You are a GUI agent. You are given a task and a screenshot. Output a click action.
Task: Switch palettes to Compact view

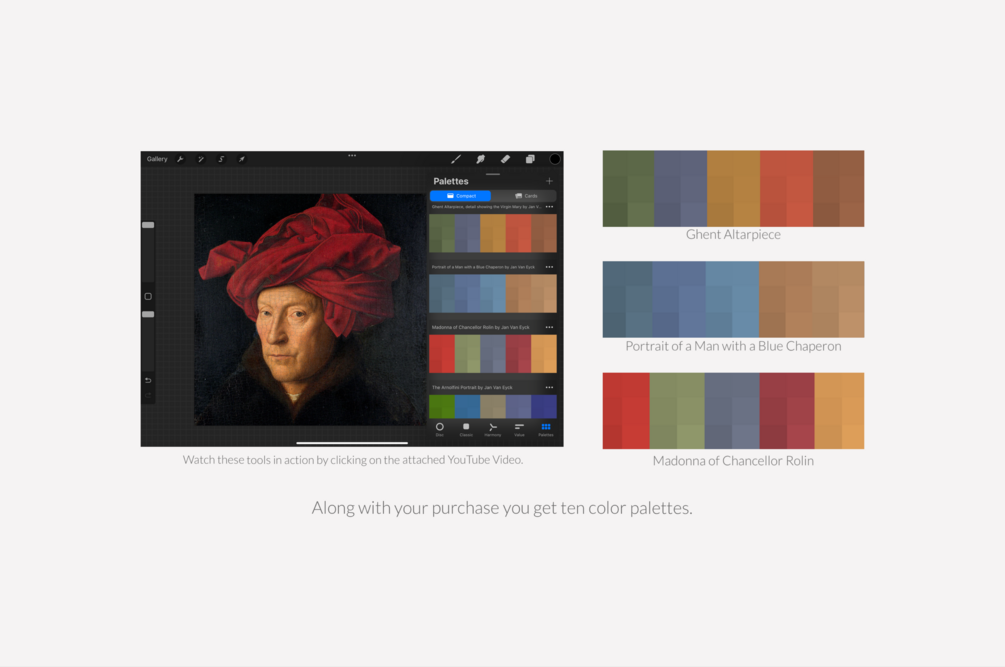coord(461,195)
